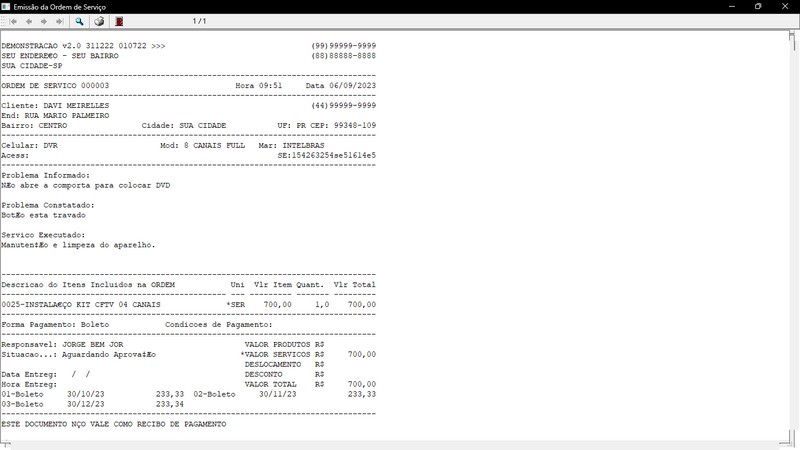Click DESCONTO R$ label
This screenshot has height=450, width=800.
[x=284, y=374]
